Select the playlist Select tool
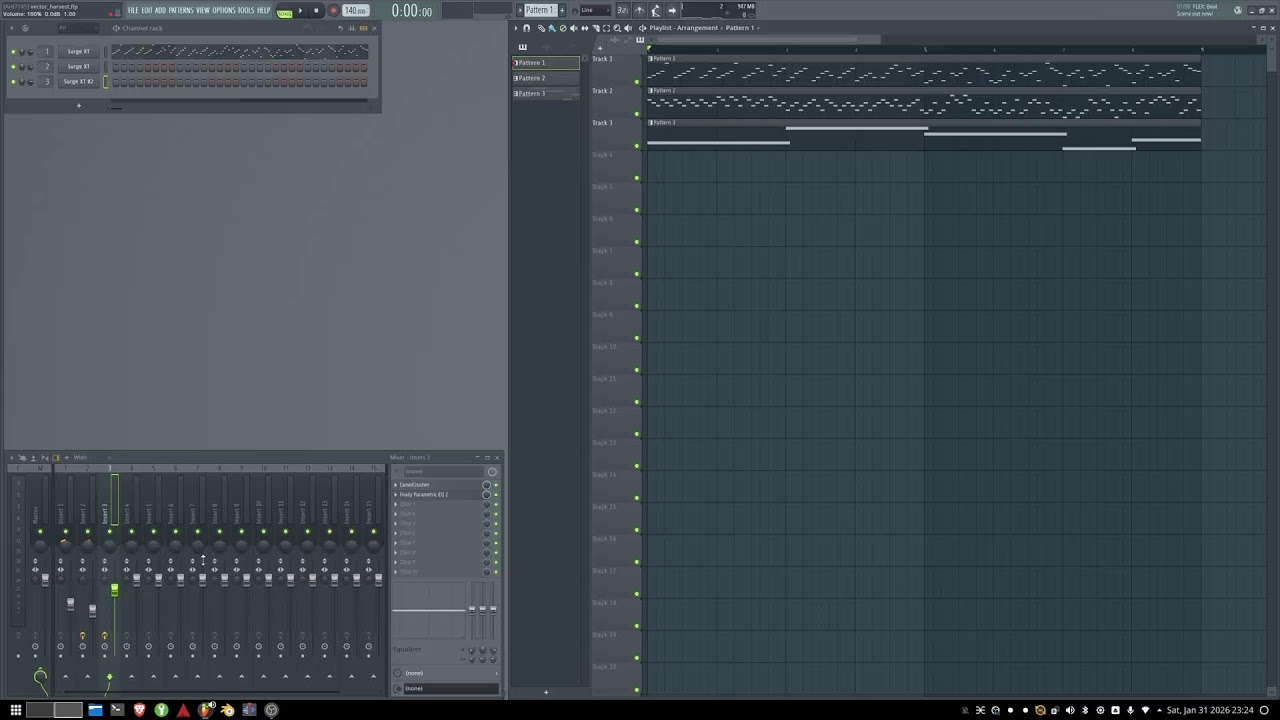This screenshot has height=720, width=1280. point(606,28)
